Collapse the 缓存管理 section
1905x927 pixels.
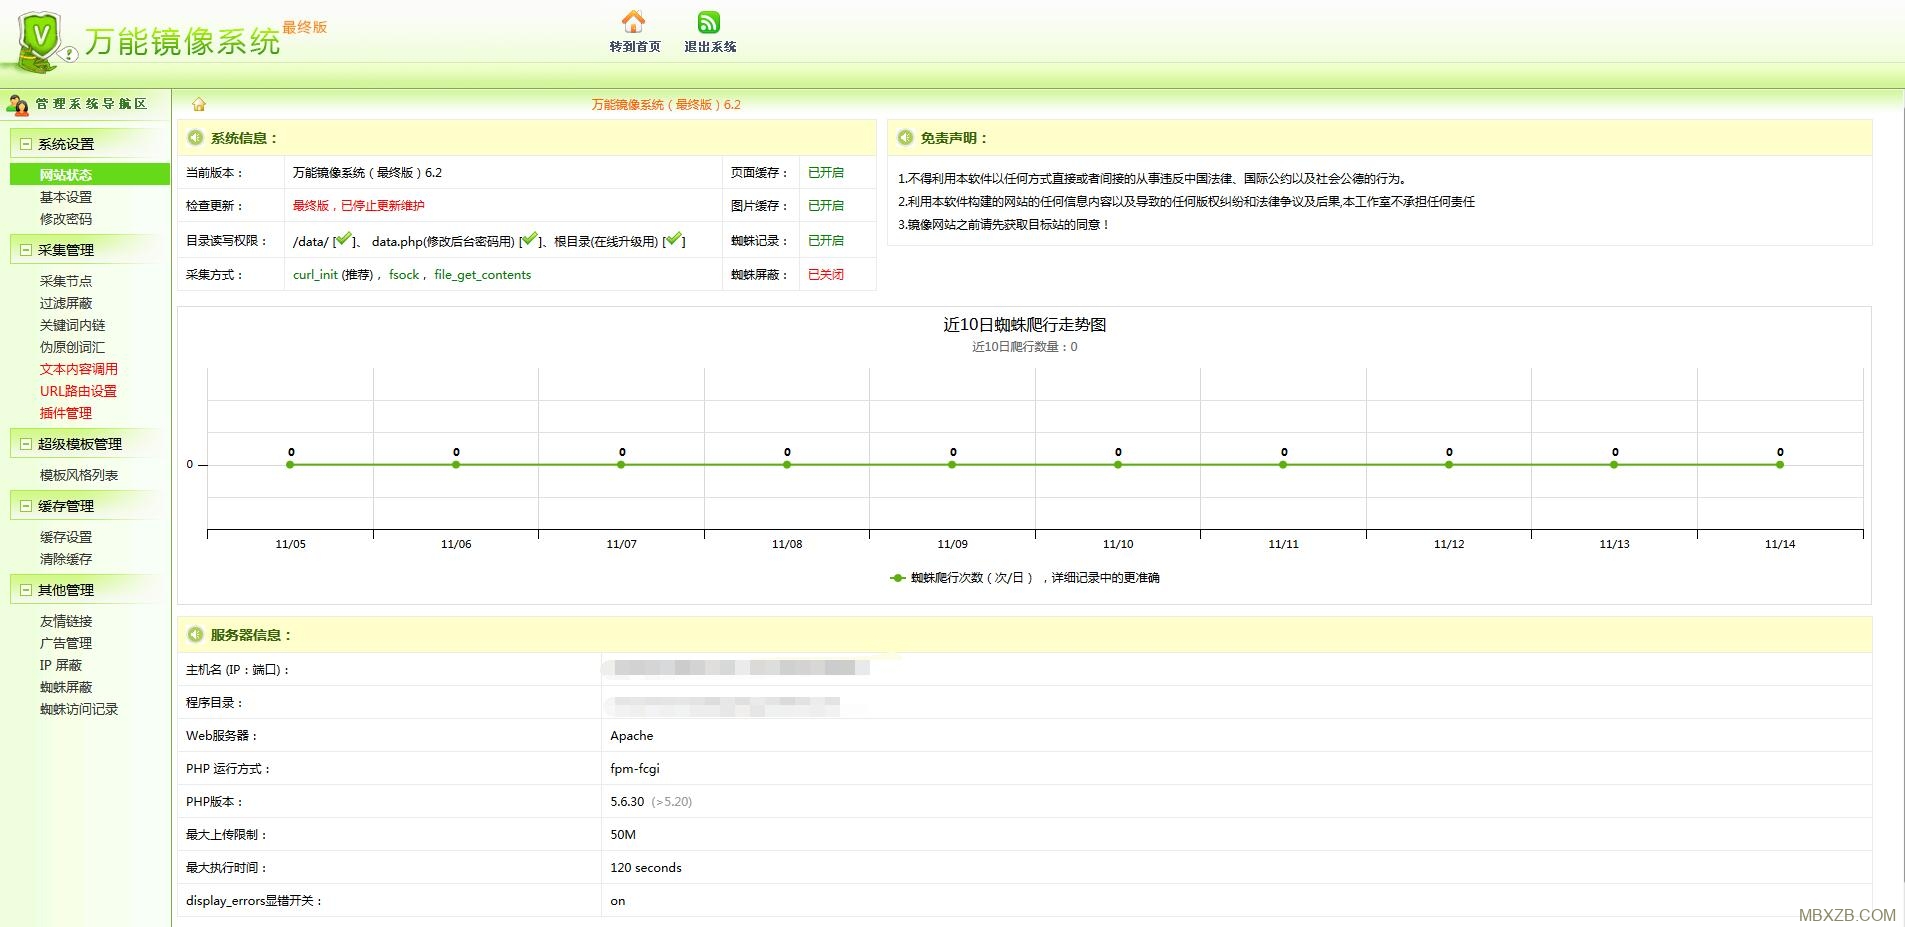coord(25,505)
